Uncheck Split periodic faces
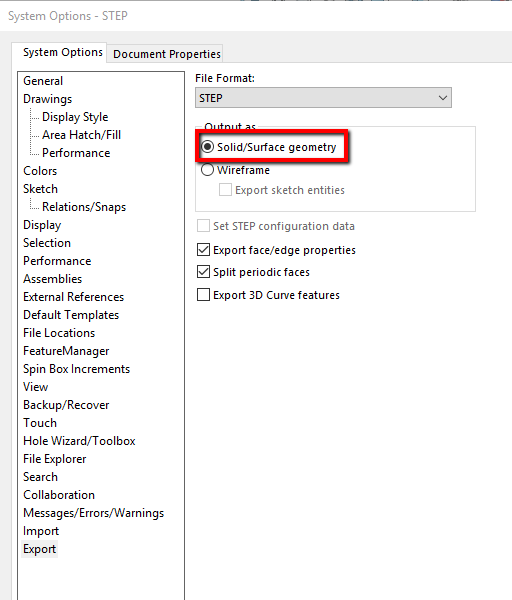The image size is (512, 600). [203, 272]
